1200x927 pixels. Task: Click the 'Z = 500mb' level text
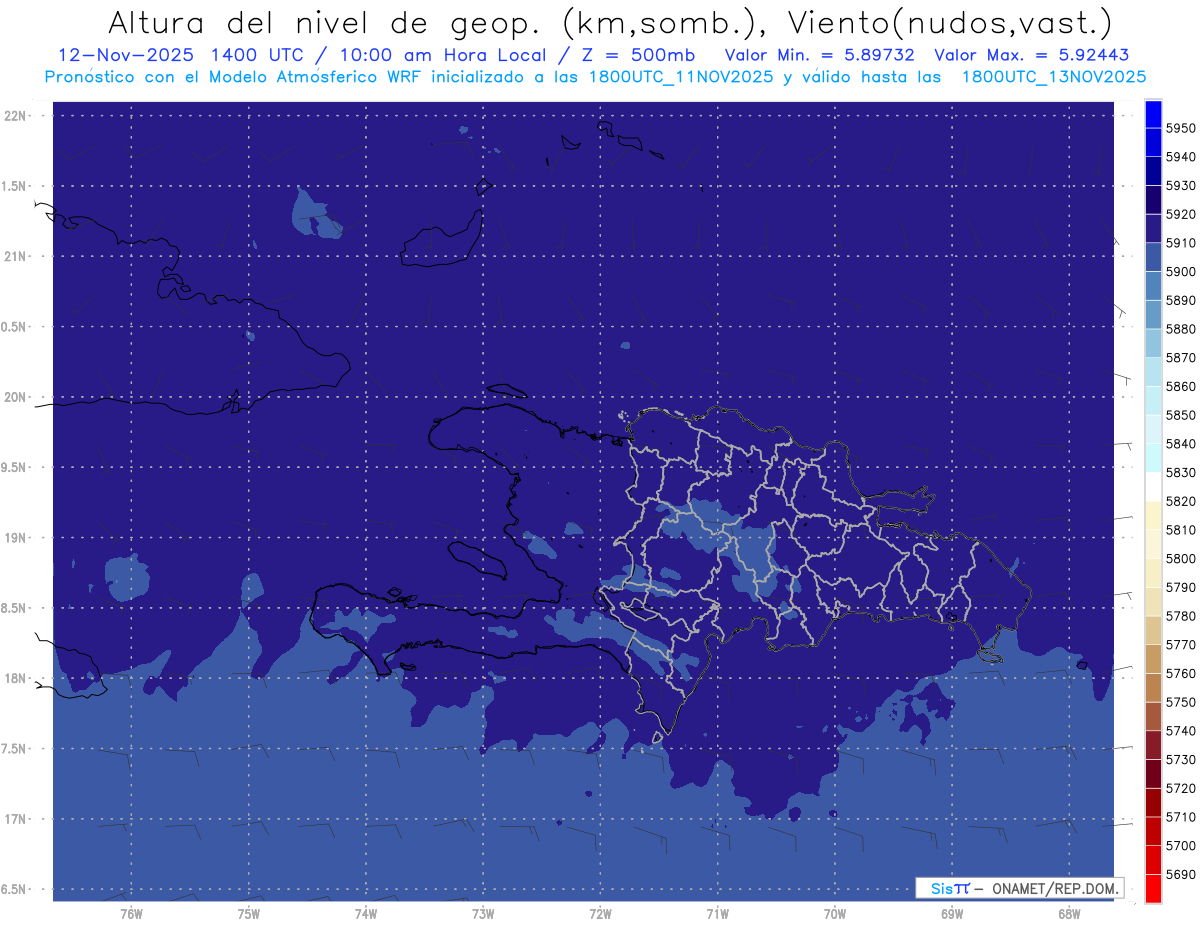(x=632, y=55)
